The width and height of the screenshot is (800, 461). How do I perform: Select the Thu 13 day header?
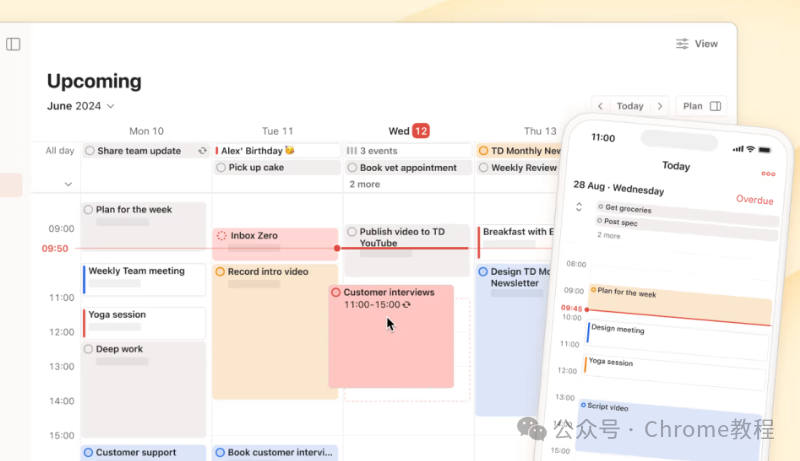click(540, 131)
